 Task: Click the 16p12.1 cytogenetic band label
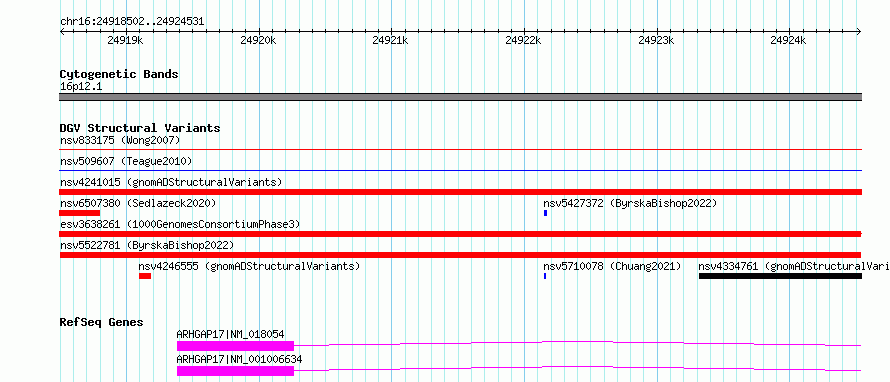[81, 87]
